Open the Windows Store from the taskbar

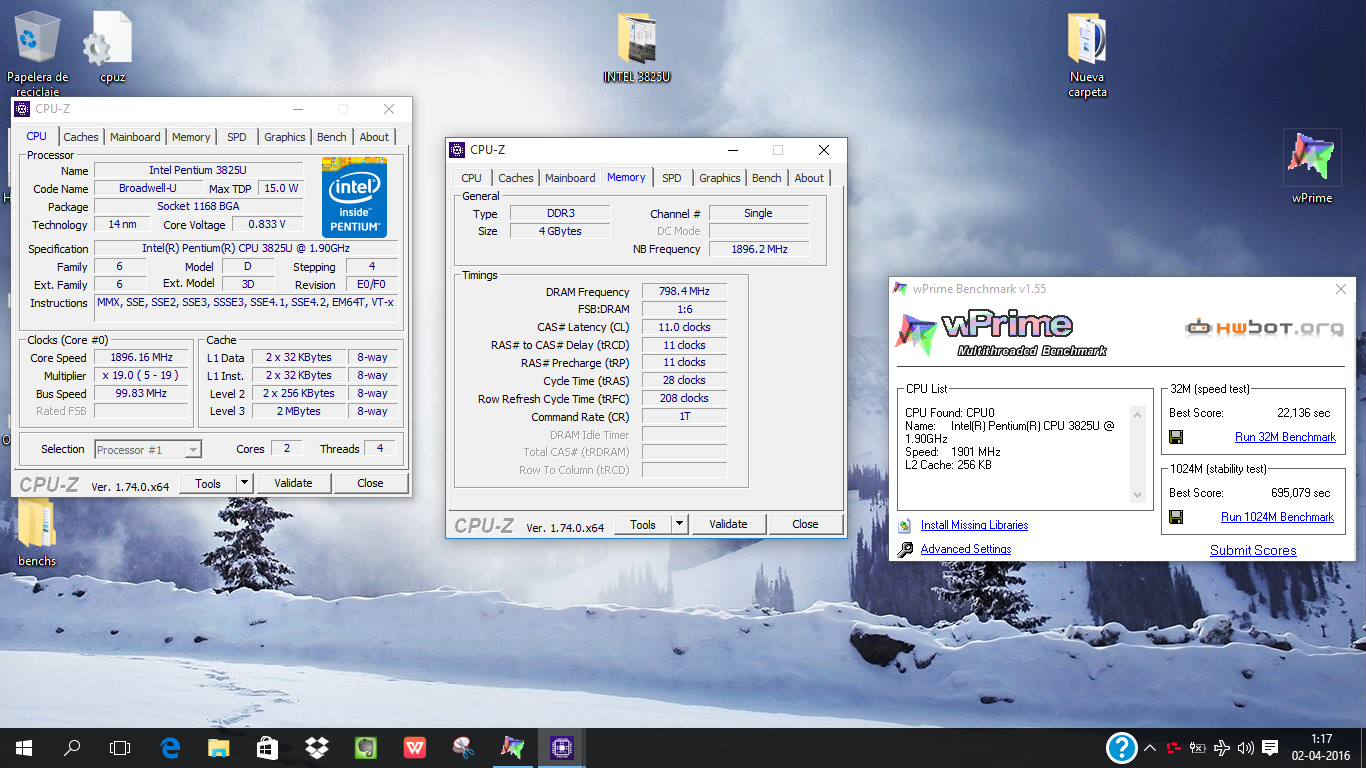tap(267, 748)
